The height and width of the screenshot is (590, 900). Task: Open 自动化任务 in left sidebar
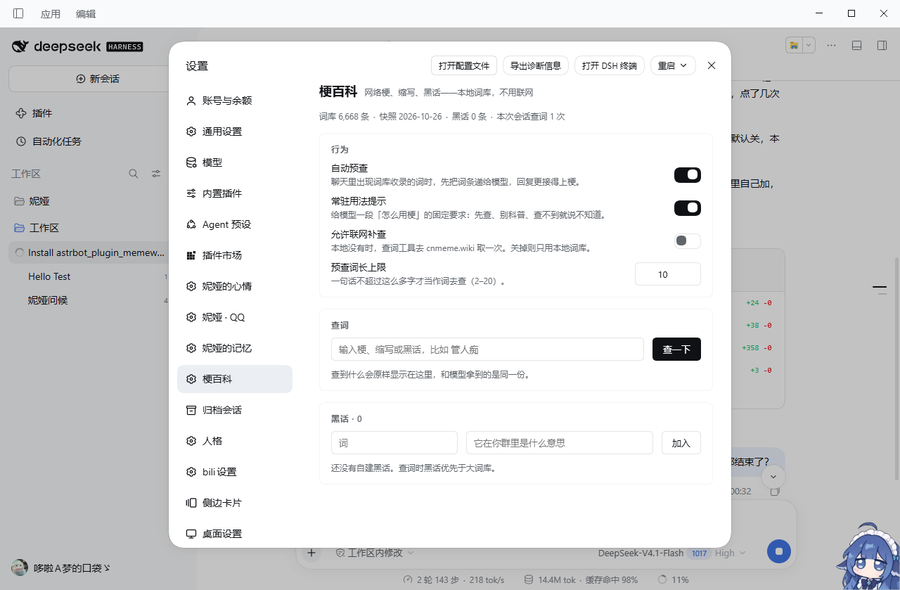(48, 141)
